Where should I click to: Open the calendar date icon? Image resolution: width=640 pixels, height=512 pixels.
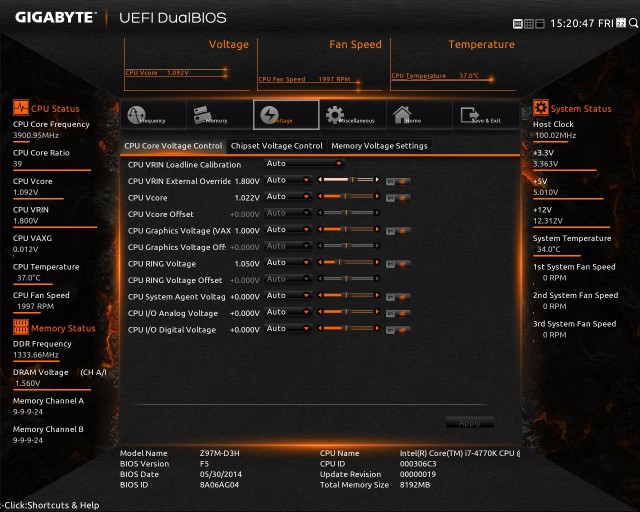621,23
